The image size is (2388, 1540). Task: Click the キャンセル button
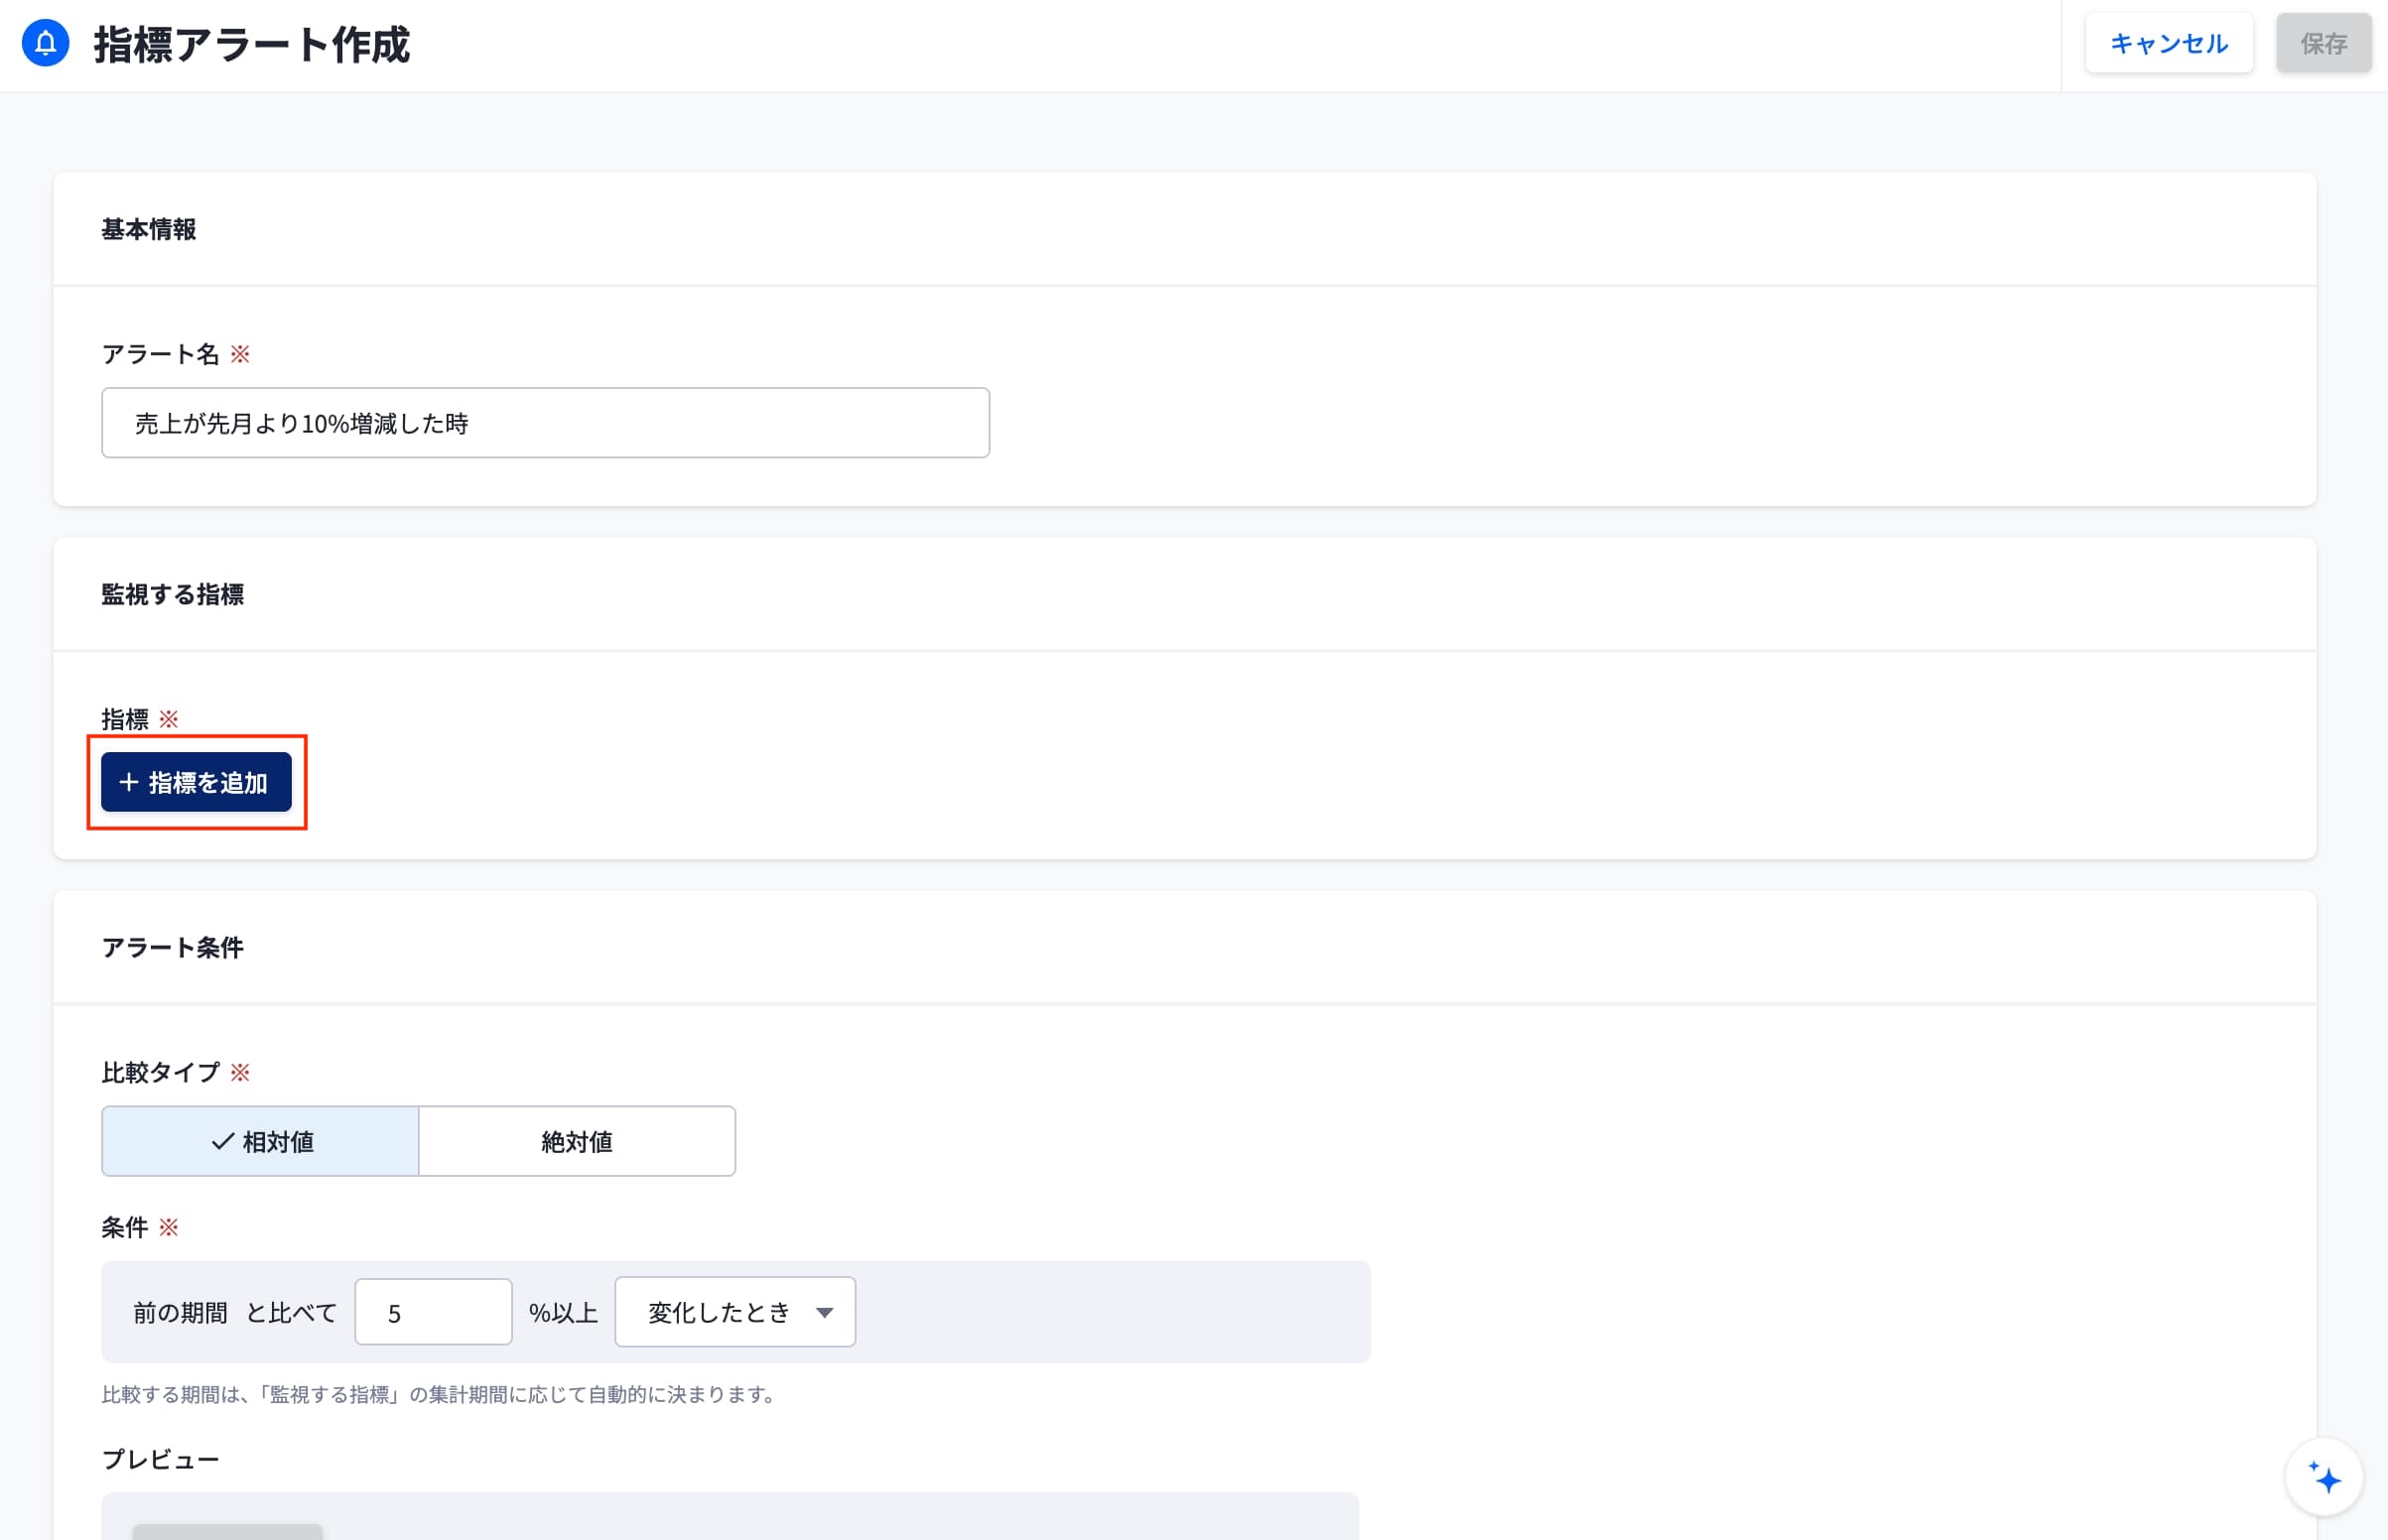pyautogui.click(x=2168, y=43)
